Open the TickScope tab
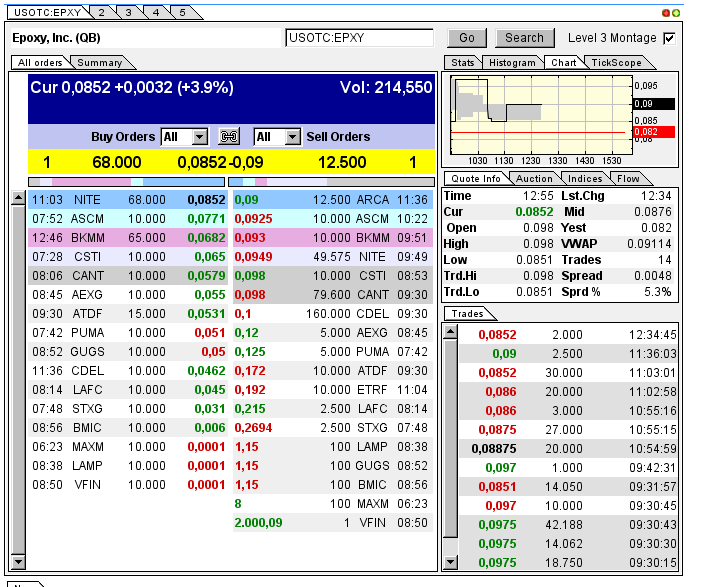This screenshot has height=587, width=717. pyautogui.click(x=616, y=63)
